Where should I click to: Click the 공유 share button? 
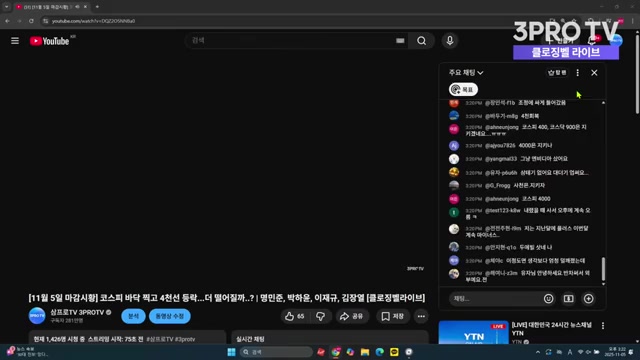point(352,316)
